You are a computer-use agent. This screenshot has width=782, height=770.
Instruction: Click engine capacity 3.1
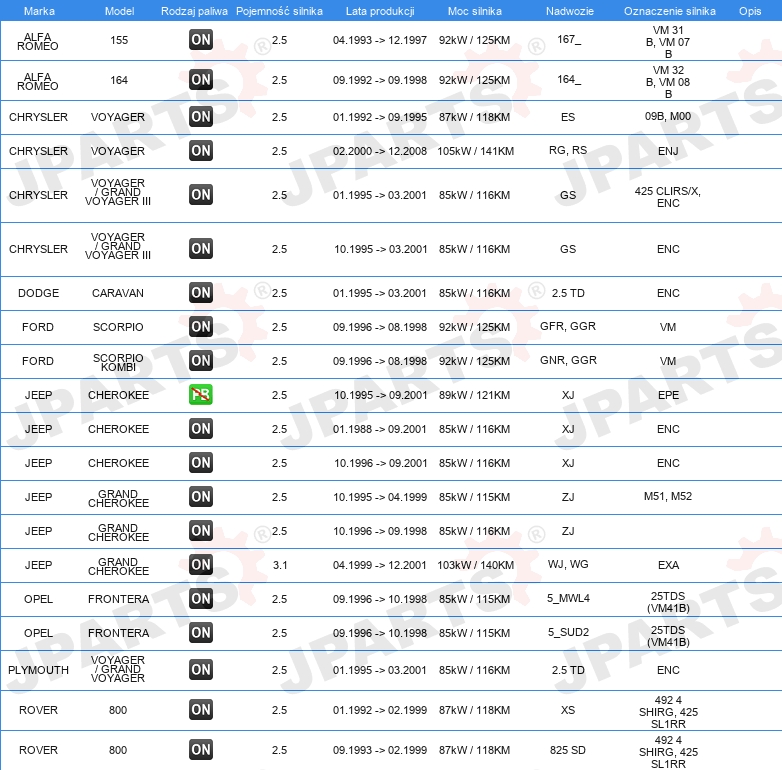[280, 565]
